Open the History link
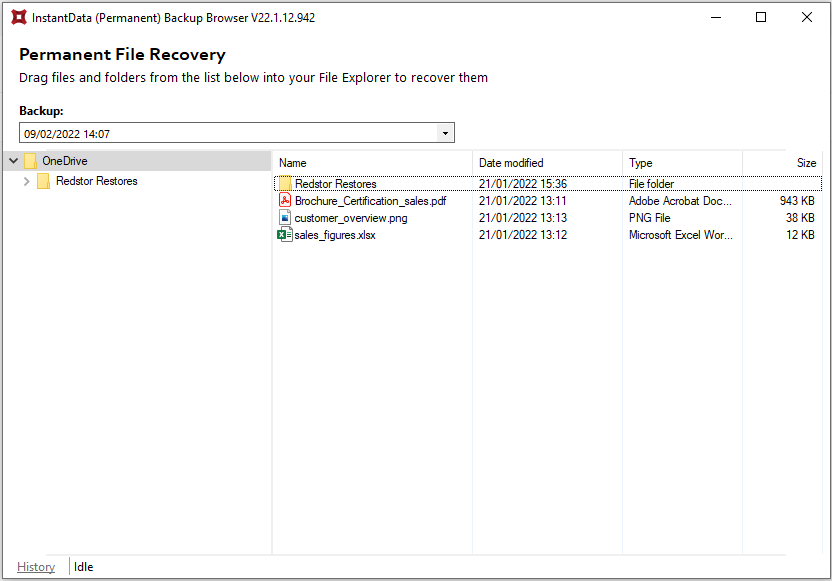Image resolution: width=832 pixels, height=581 pixels. 36,567
